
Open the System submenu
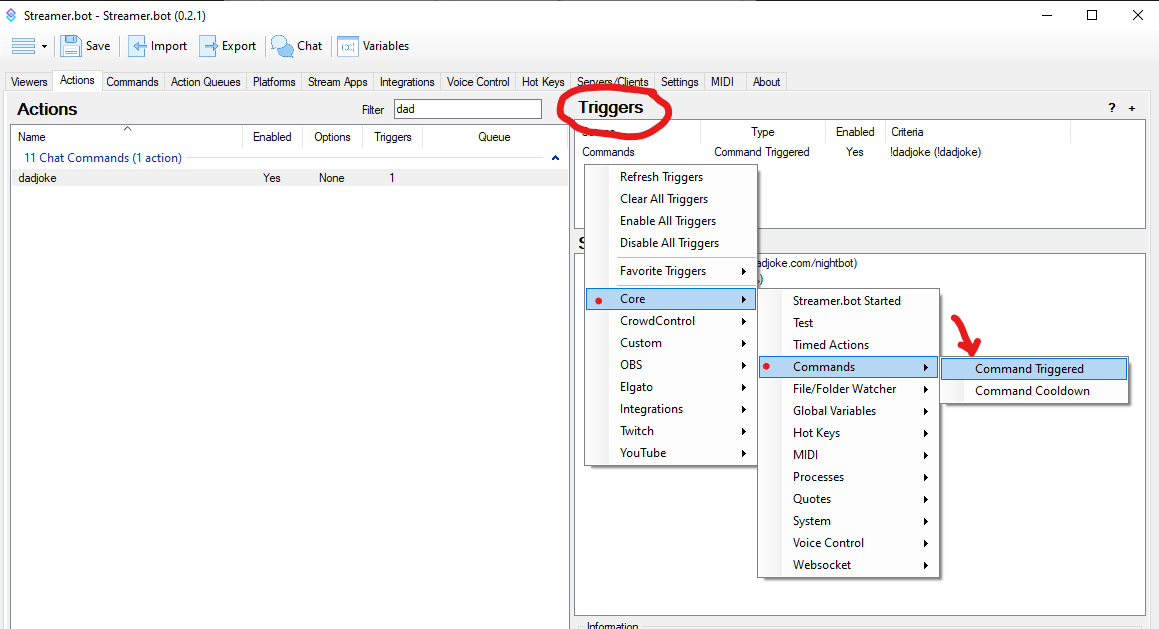[x=849, y=521]
